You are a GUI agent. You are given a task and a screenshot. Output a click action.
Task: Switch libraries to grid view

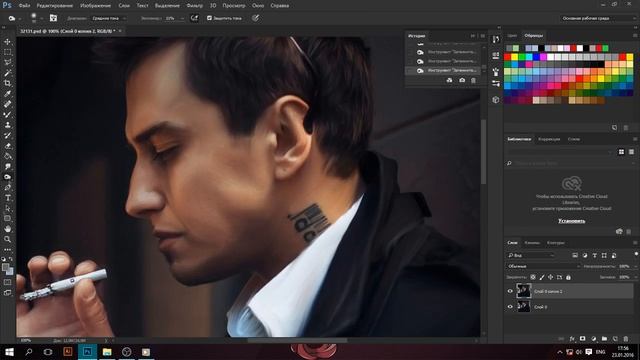(621, 152)
